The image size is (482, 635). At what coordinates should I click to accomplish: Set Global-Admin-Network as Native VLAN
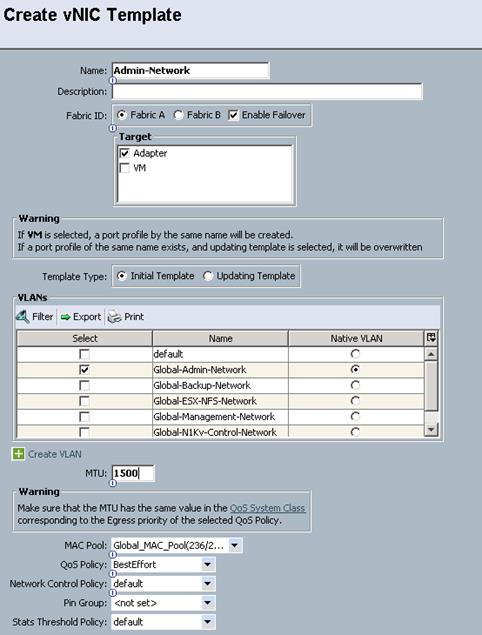click(x=355, y=369)
